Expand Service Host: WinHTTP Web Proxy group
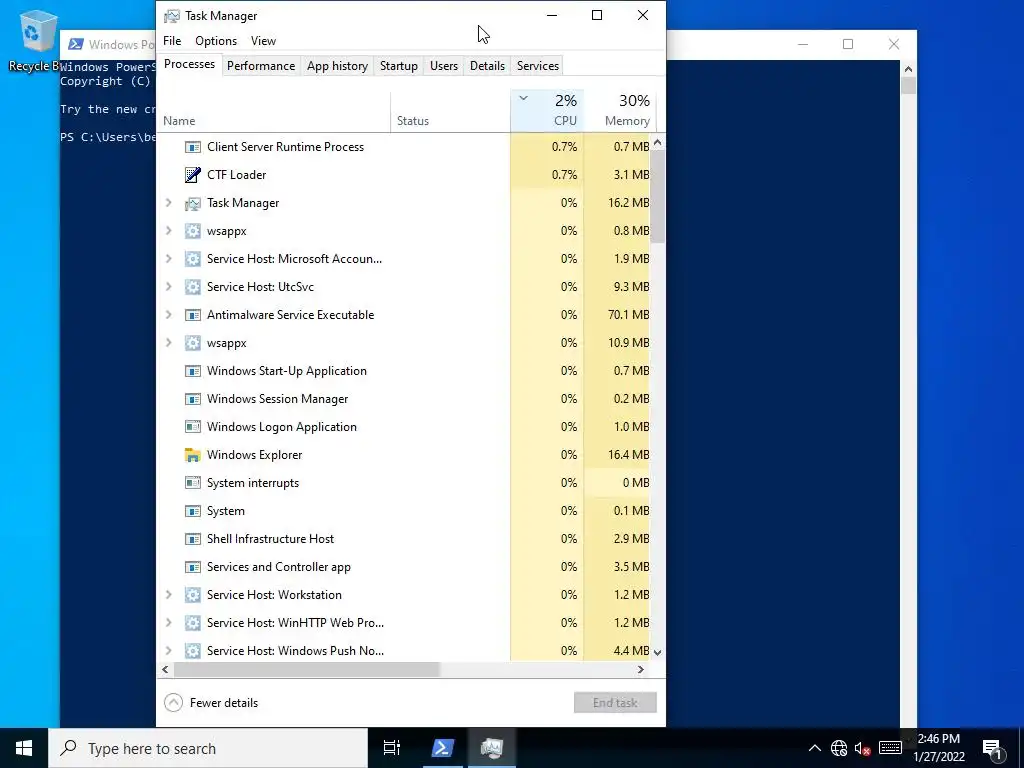Viewport: 1024px width, 768px height. click(168, 623)
